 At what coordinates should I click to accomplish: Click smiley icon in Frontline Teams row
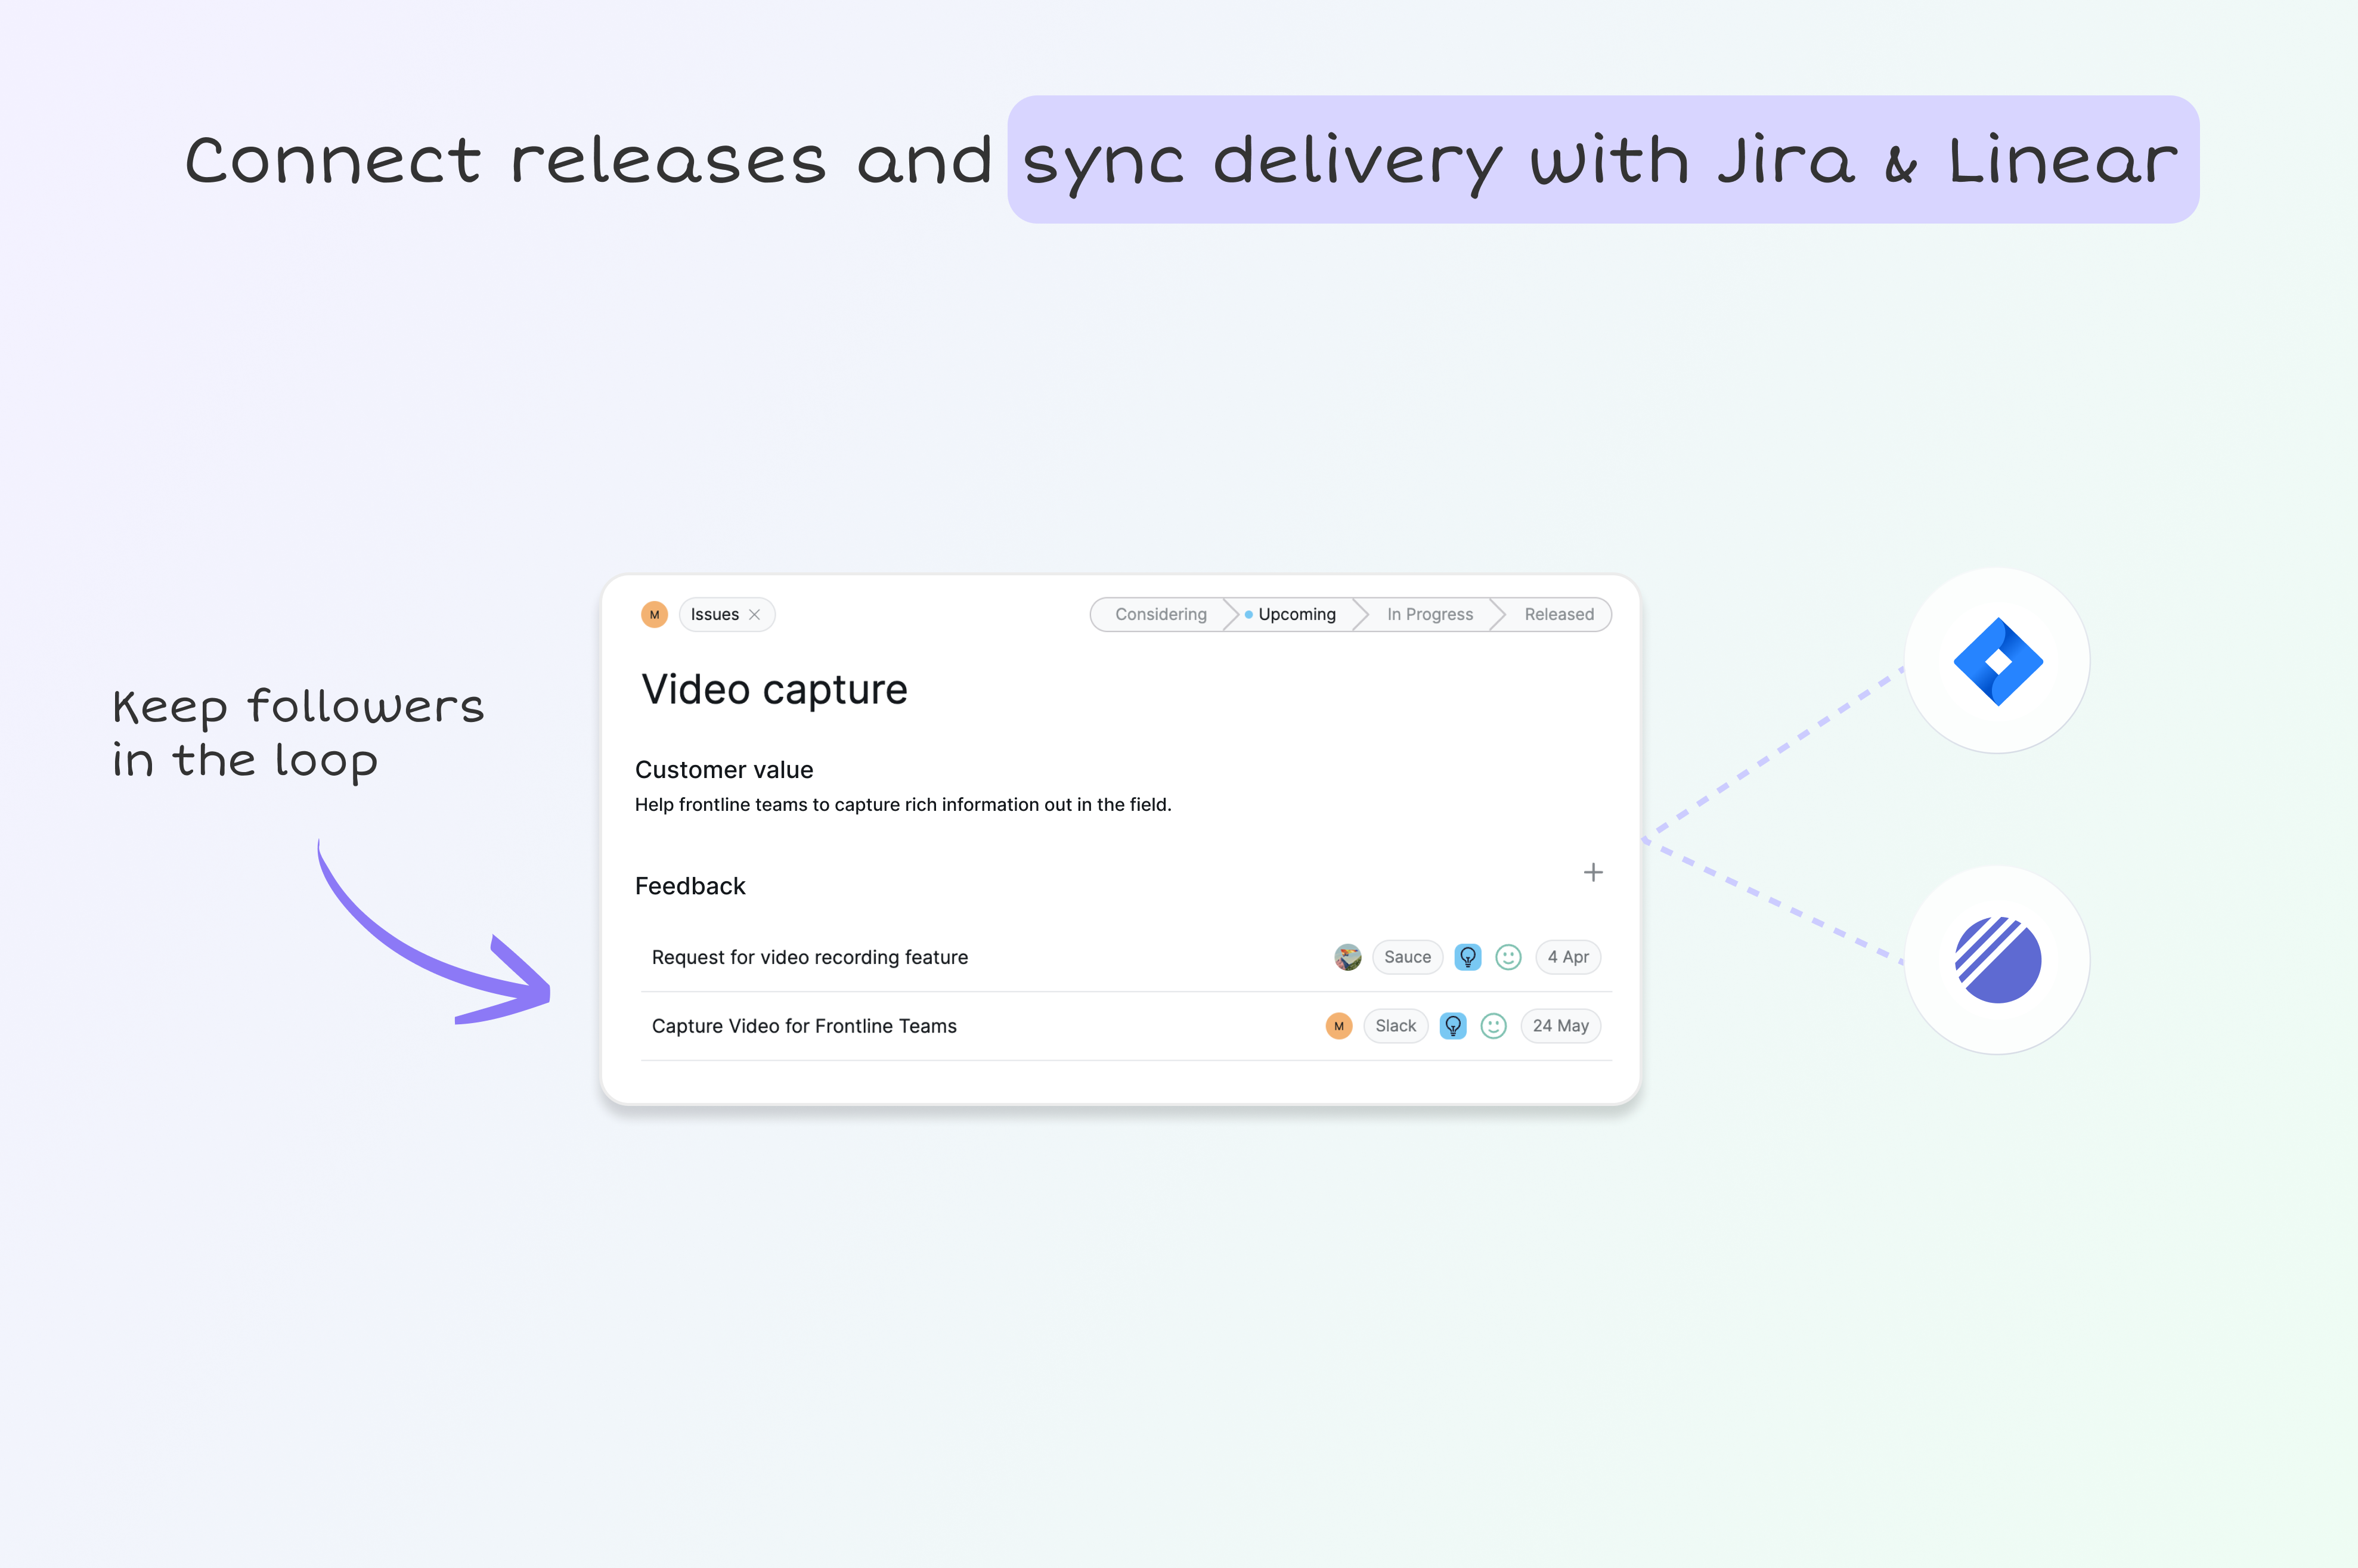pos(1493,1026)
